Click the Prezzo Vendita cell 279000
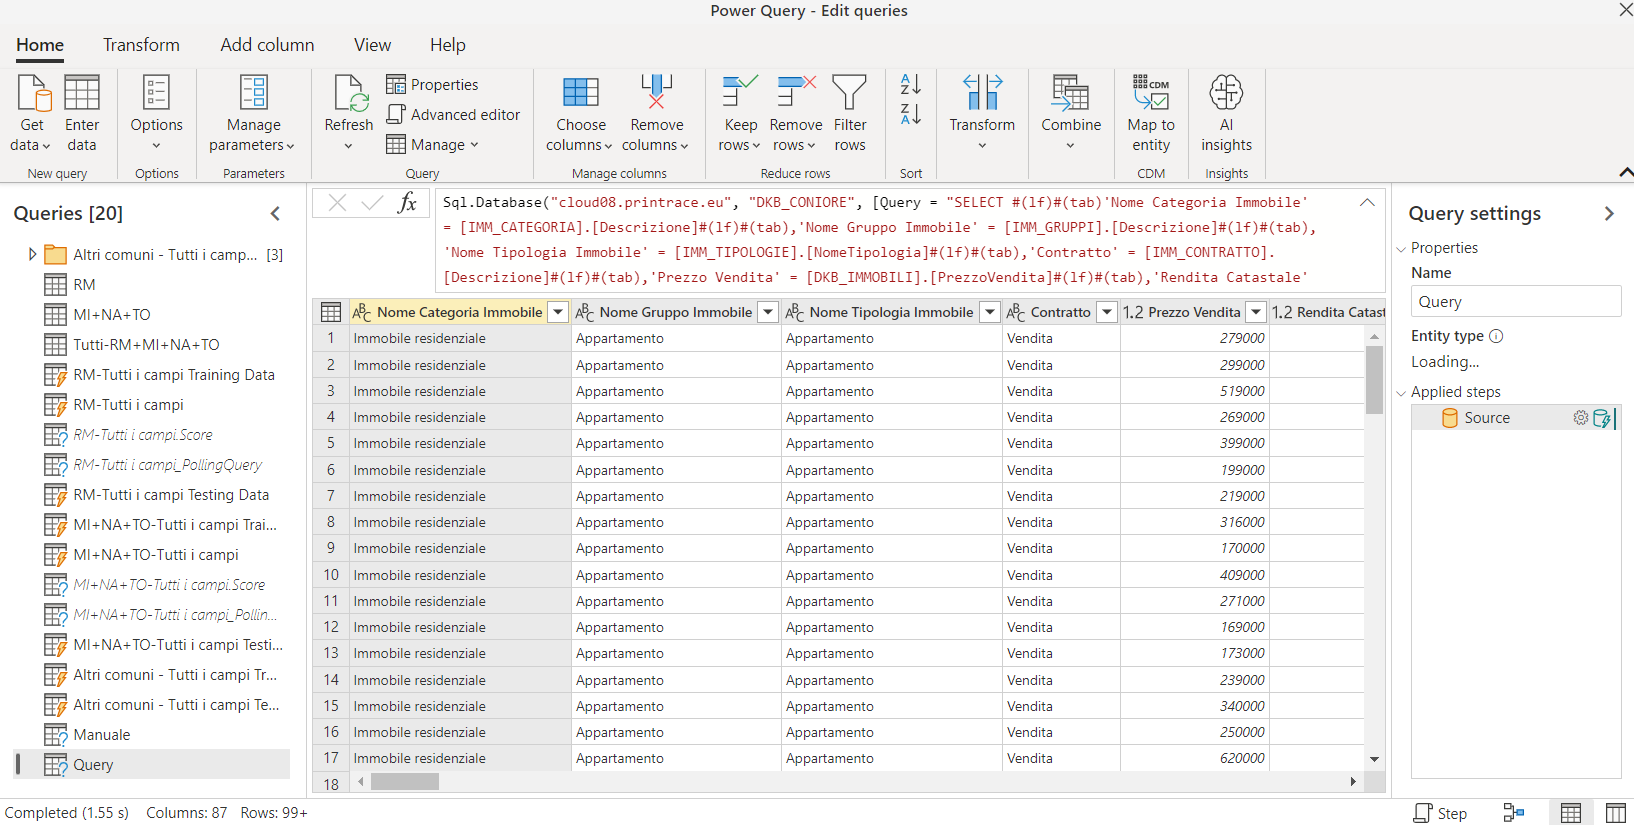The image size is (1634, 825). tap(1194, 338)
